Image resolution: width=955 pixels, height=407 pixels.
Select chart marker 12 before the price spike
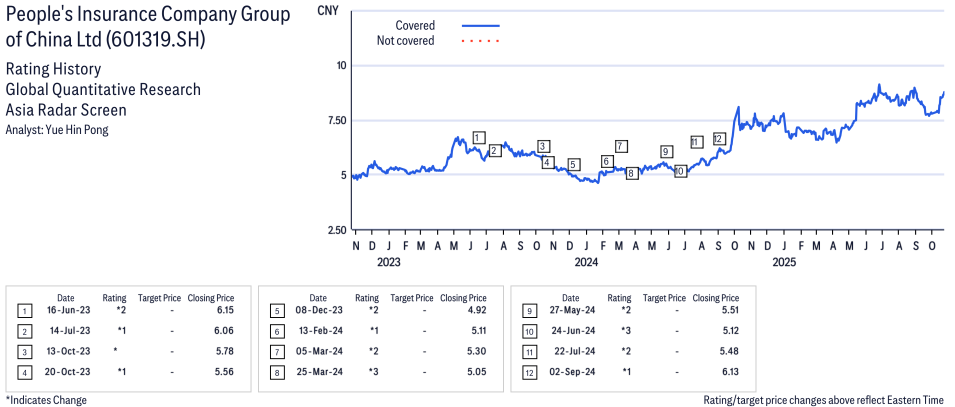point(718,139)
